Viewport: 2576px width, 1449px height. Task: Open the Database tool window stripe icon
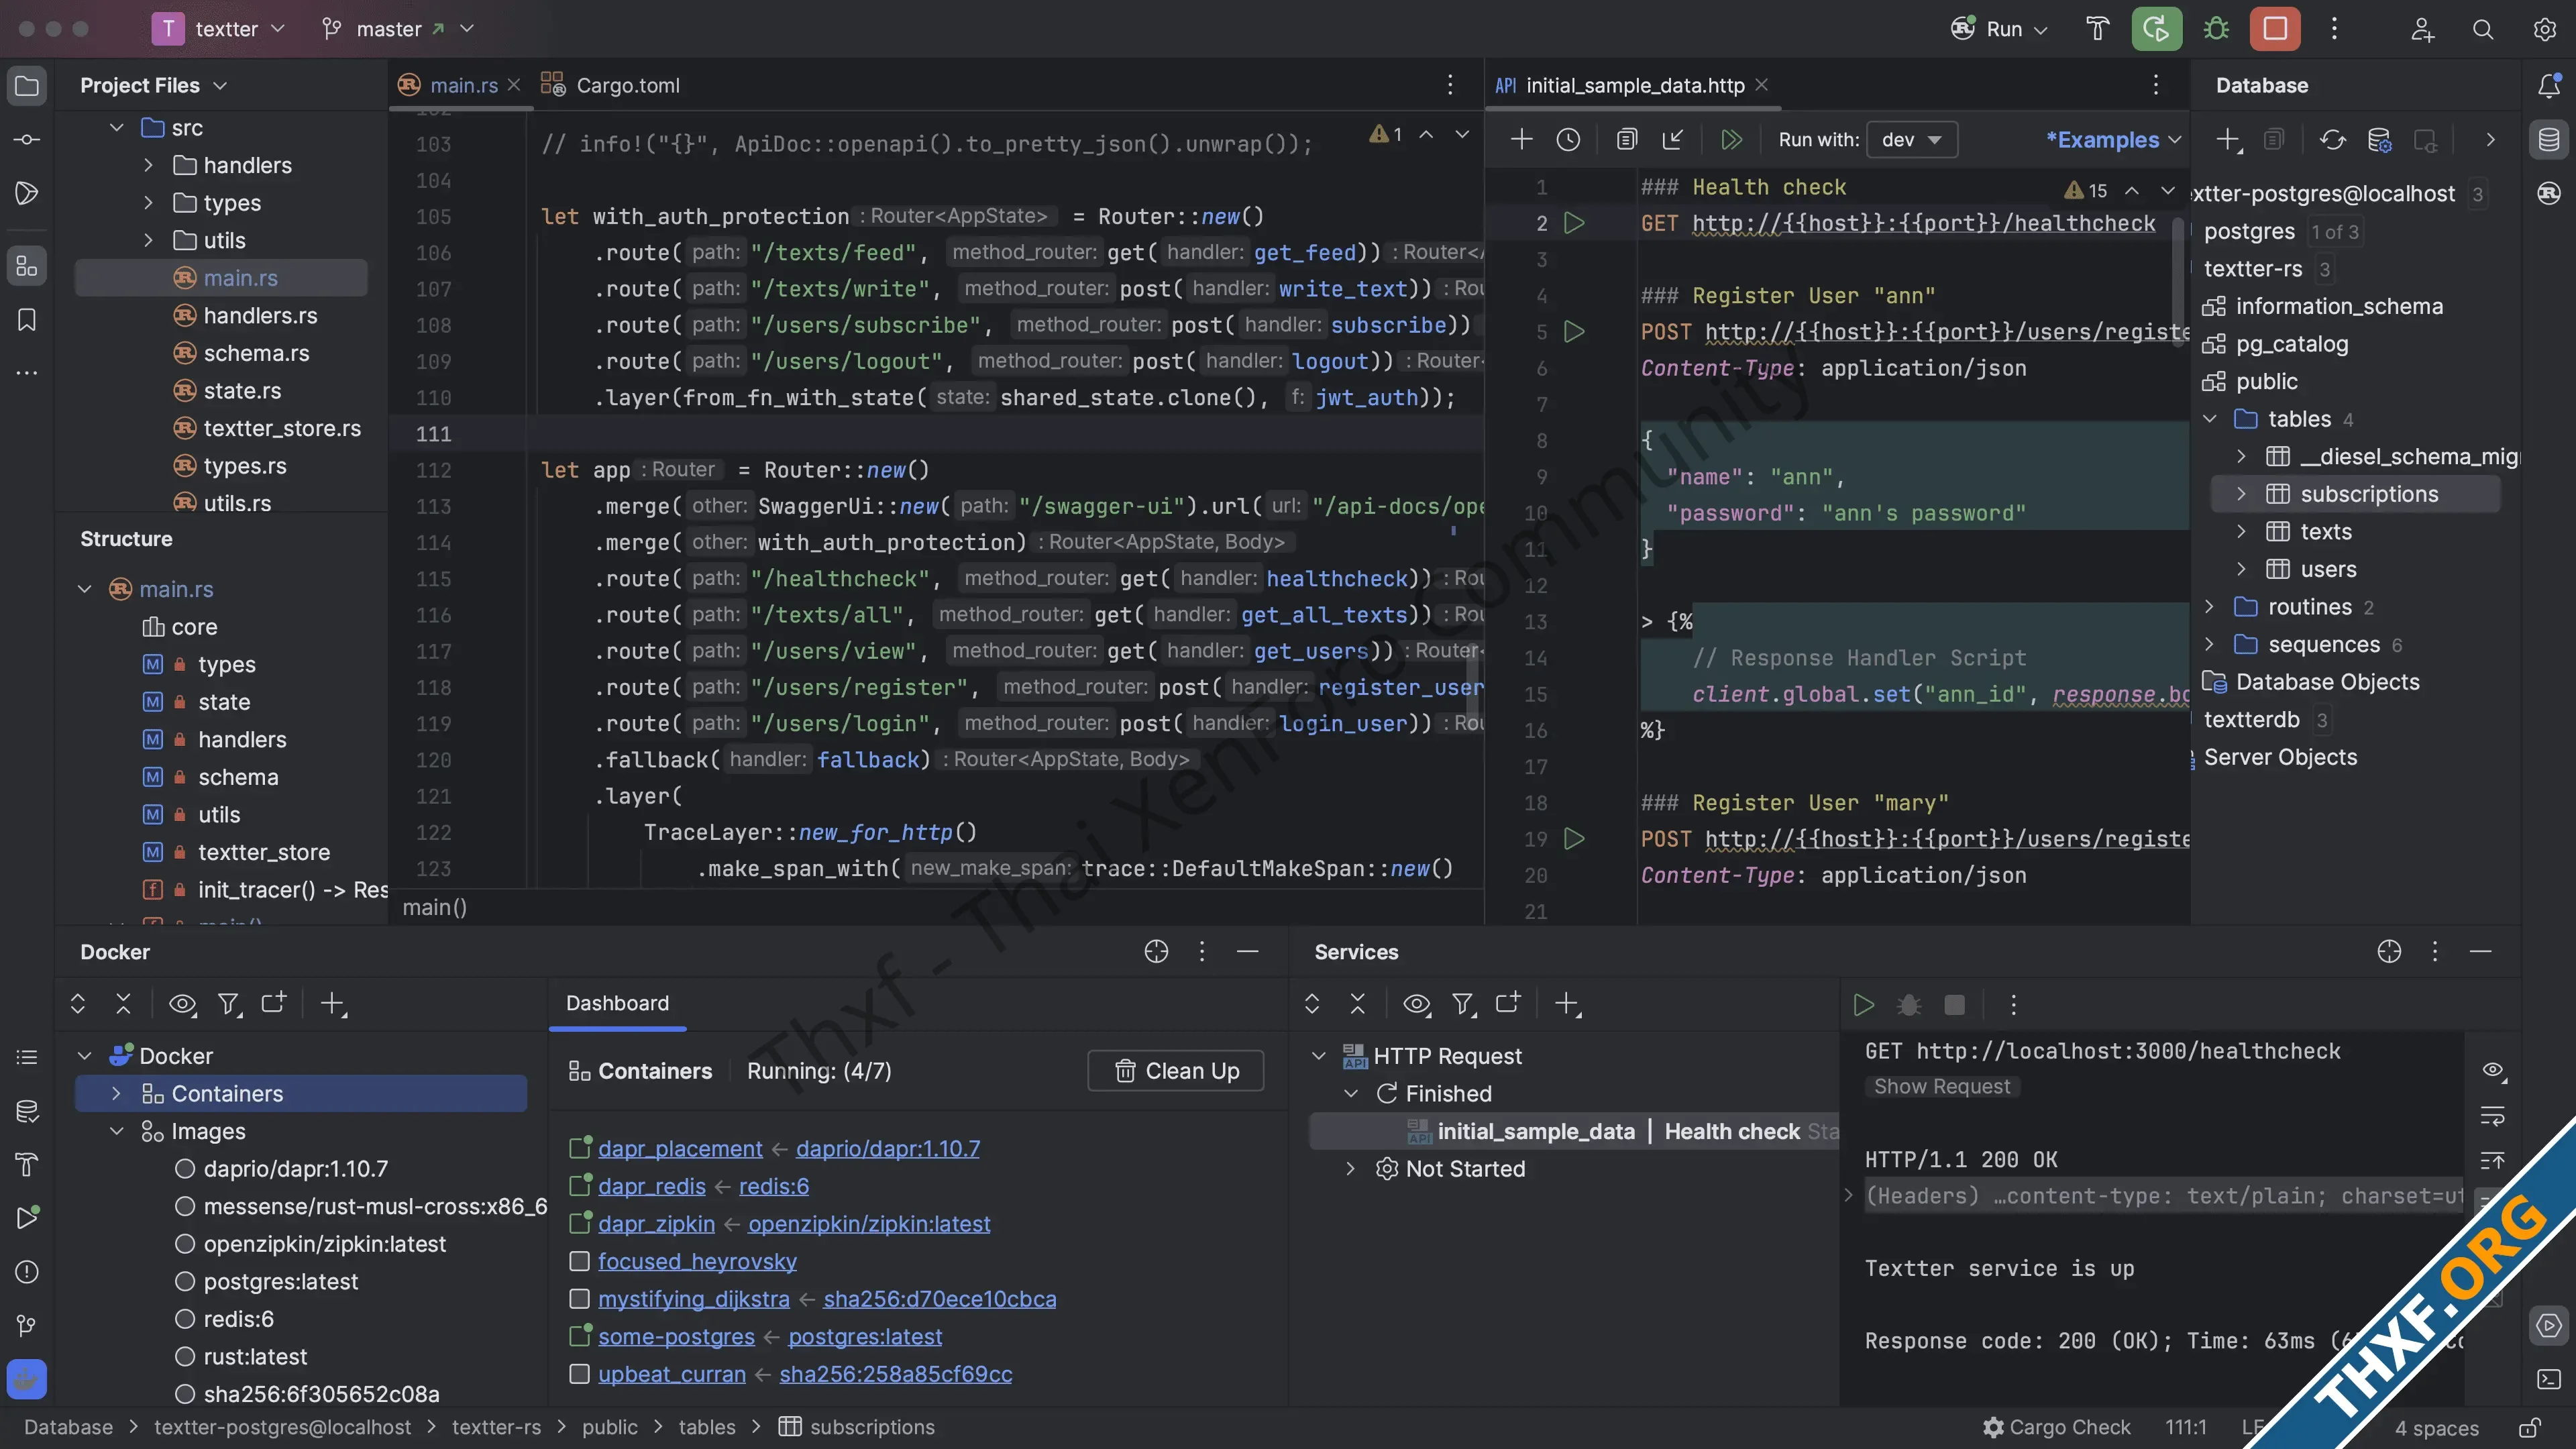pos(2549,140)
